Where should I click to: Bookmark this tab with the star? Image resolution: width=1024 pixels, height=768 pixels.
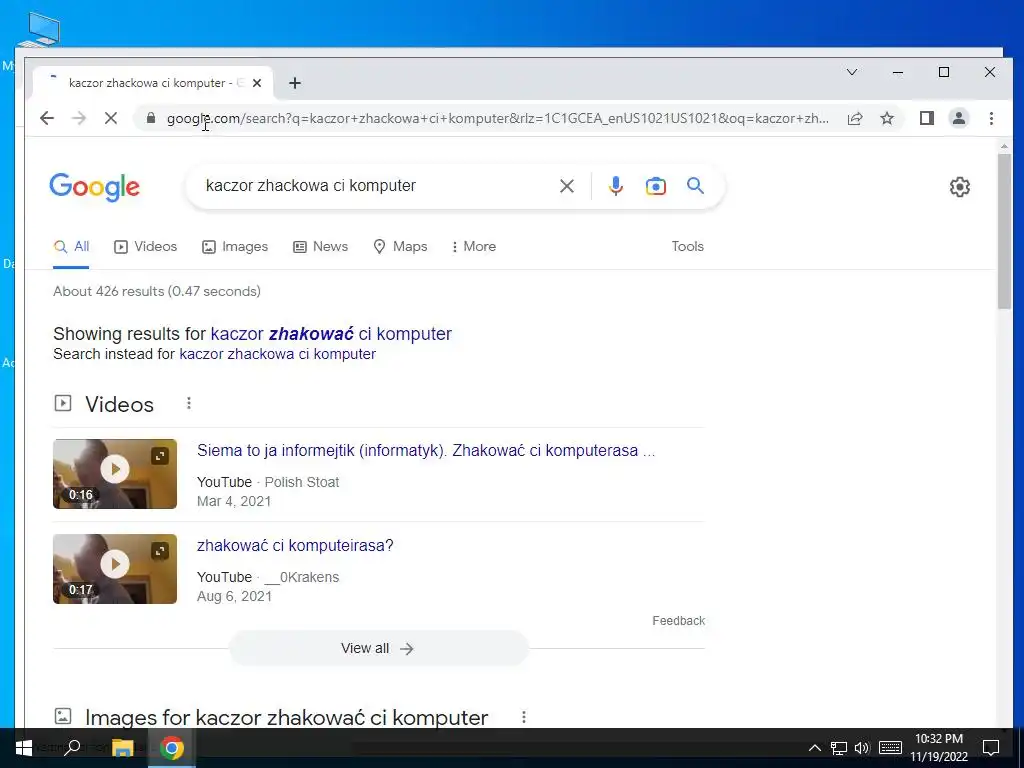(x=887, y=118)
